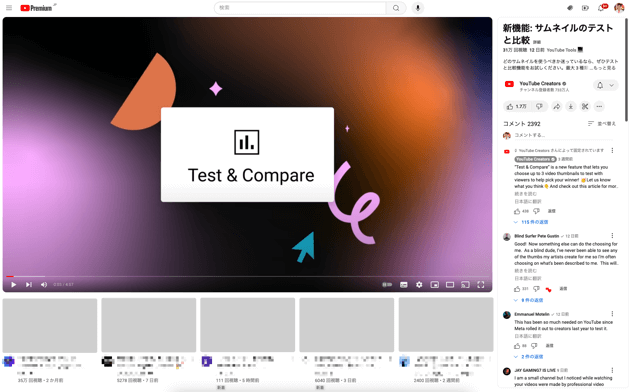Viewport: 630px width, 392px height.
Task: Toggle the autoplay switch in player
Action: click(387, 285)
